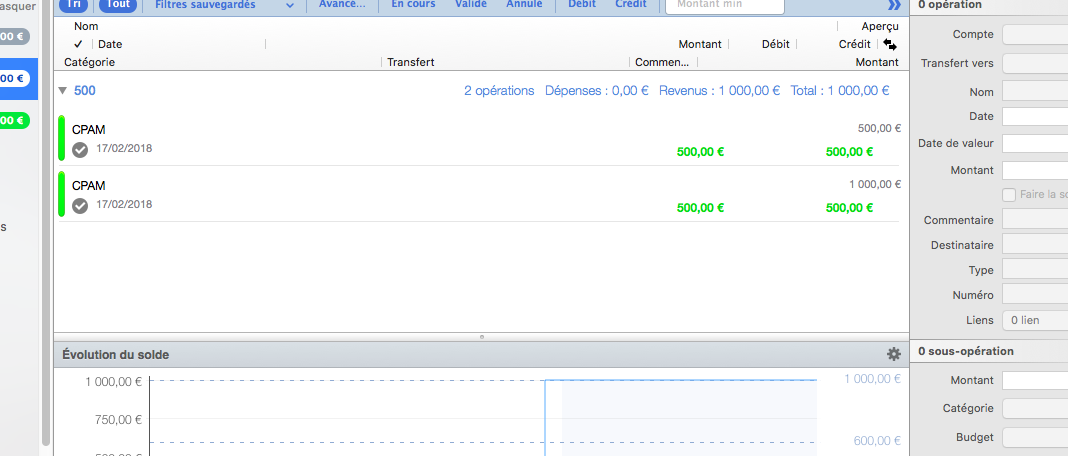Sort by the Nom column header

tap(87, 27)
